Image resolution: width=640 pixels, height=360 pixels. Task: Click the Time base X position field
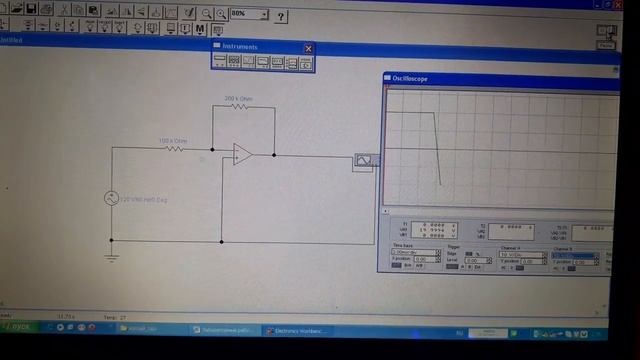[425, 259]
